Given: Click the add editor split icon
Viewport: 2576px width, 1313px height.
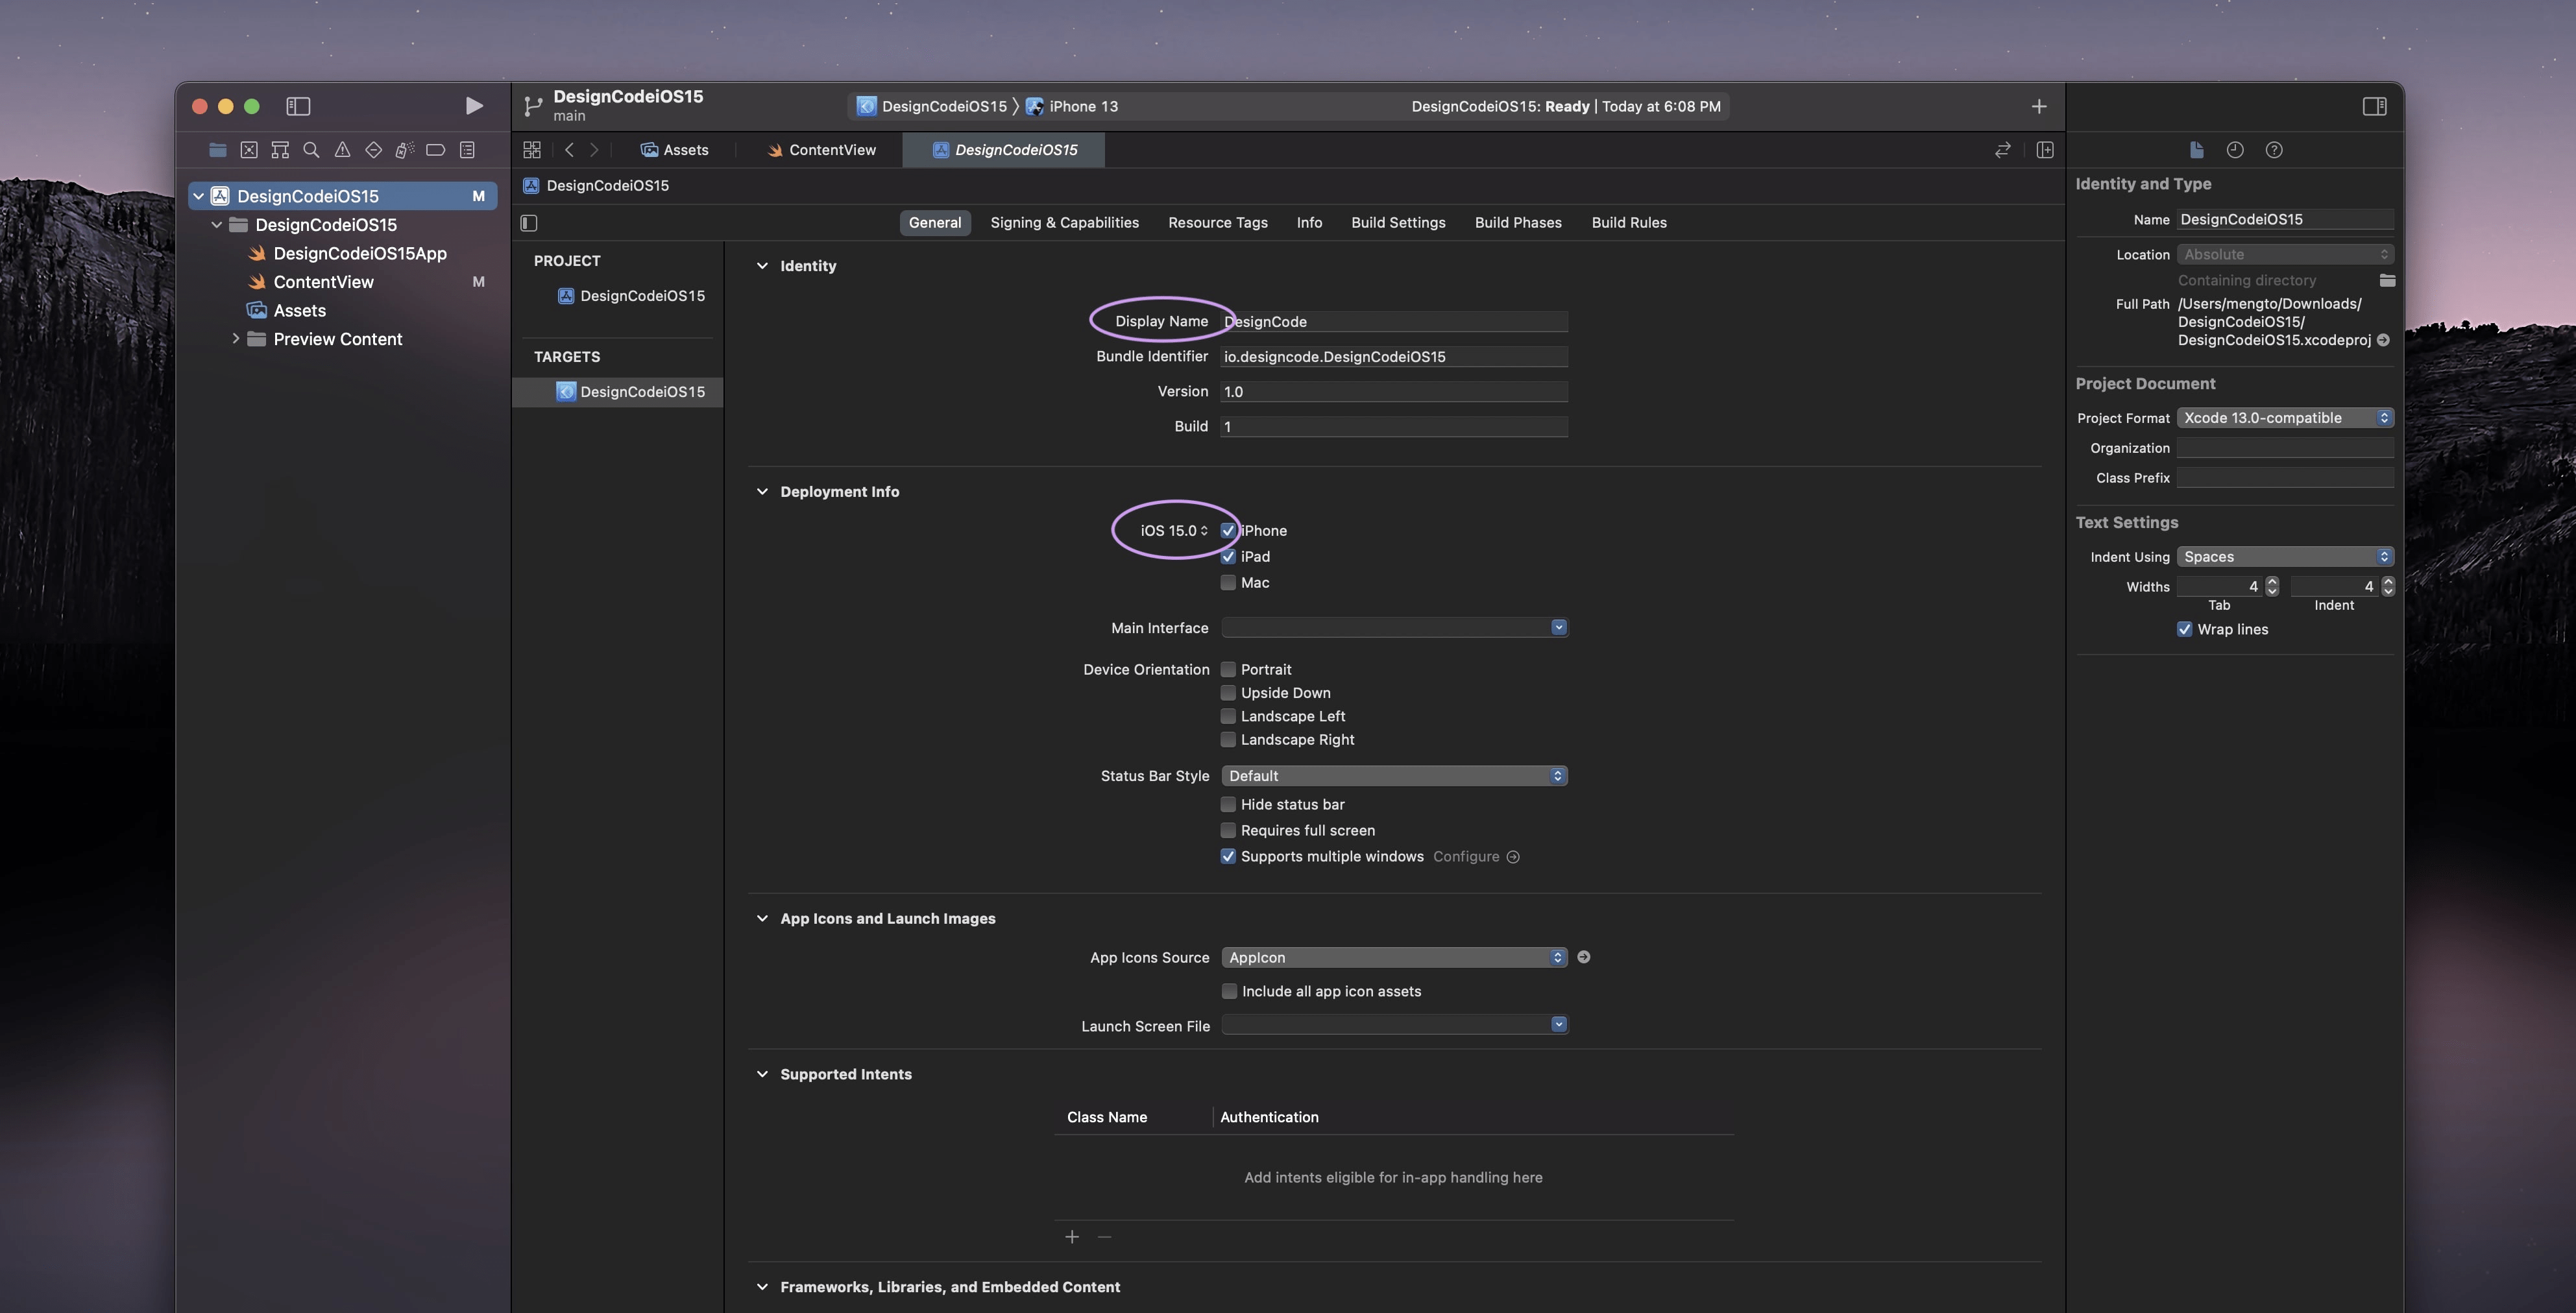Looking at the screenshot, I should pyautogui.click(x=2045, y=150).
